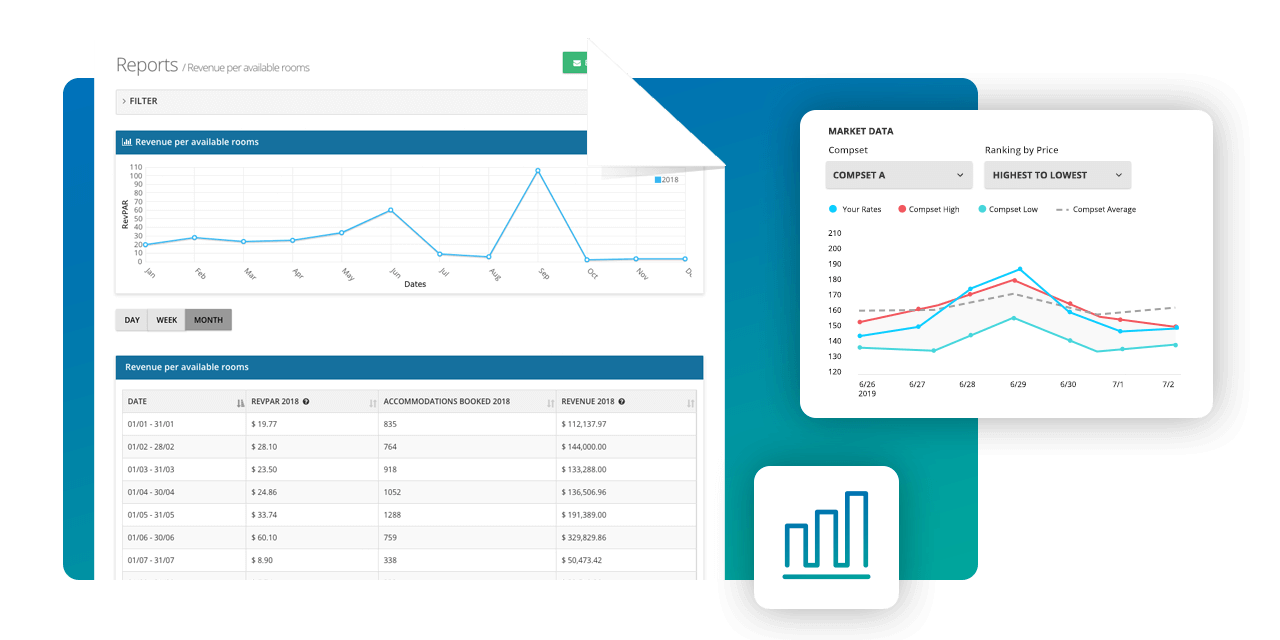The image size is (1280, 640).
Task: Click the Reports breadcrumb title
Action: (x=147, y=65)
